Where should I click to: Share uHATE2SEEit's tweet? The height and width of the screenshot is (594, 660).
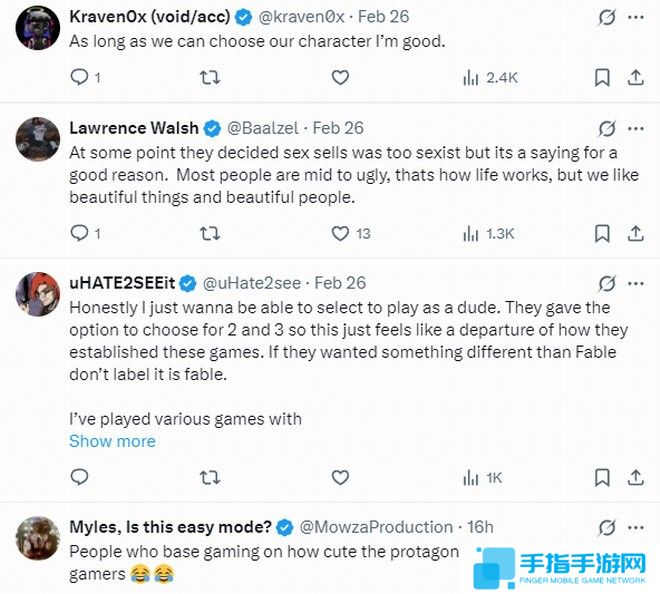pos(636,478)
